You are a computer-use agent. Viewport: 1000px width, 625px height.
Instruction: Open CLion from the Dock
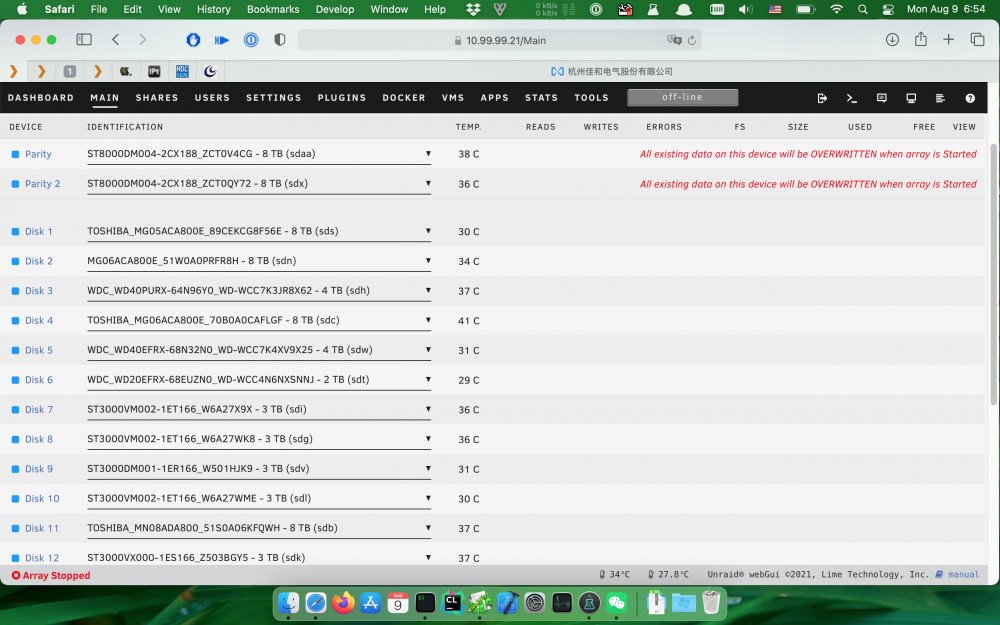tap(452, 602)
